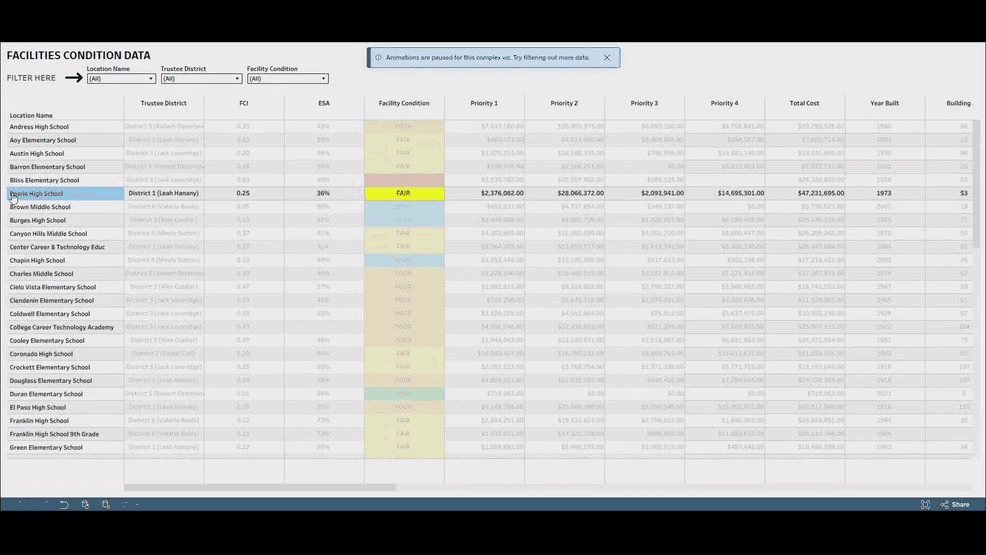Click the Location Name header label

click(31, 116)
